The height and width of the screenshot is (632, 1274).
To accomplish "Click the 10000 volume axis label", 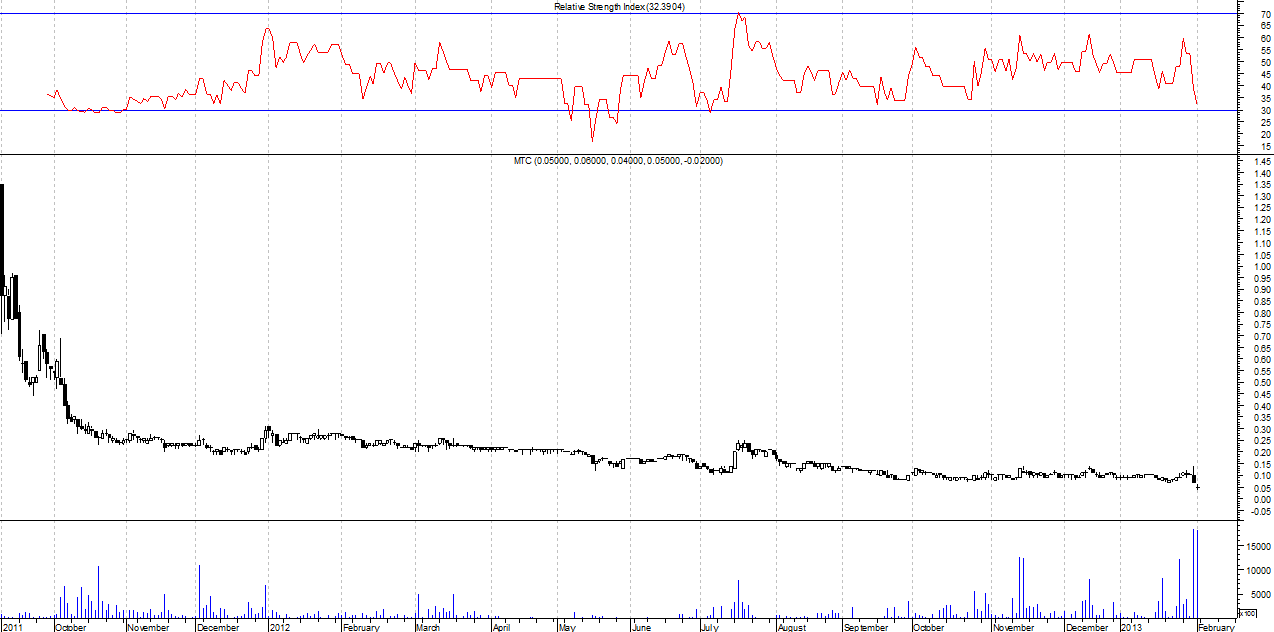I will 1256,570.
